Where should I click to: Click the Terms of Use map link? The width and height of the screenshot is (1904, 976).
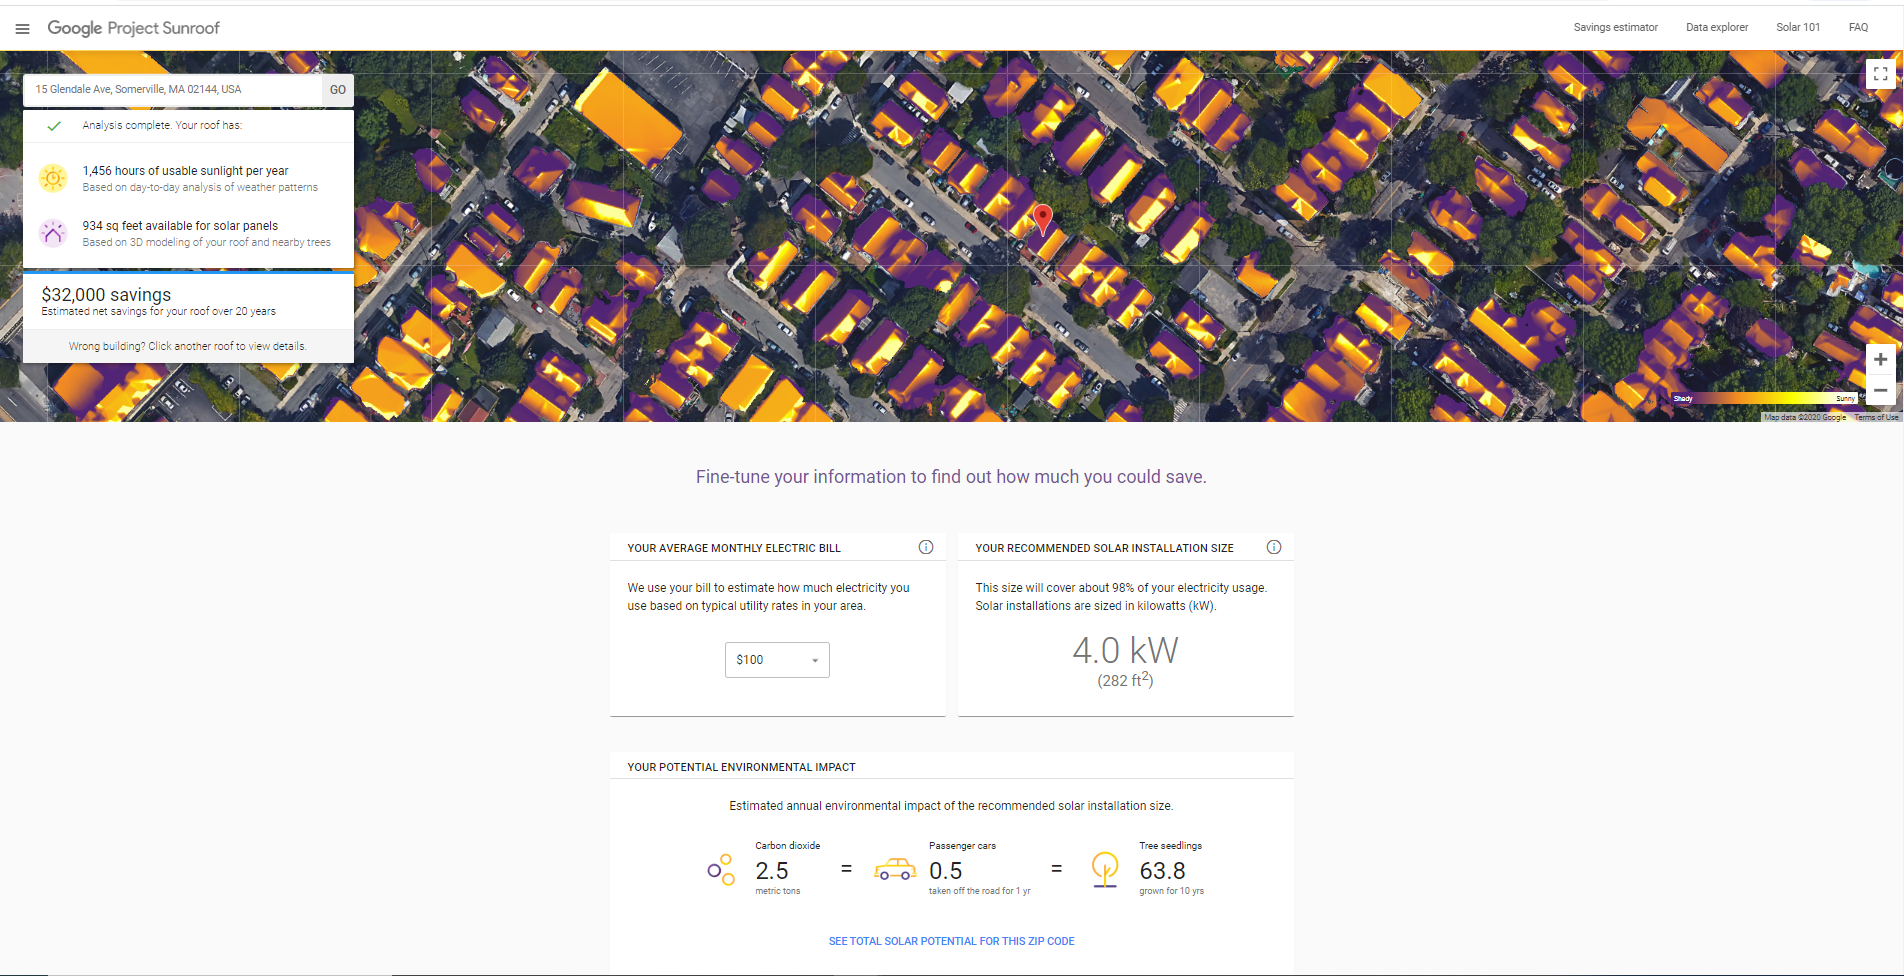pos(1876,418)
